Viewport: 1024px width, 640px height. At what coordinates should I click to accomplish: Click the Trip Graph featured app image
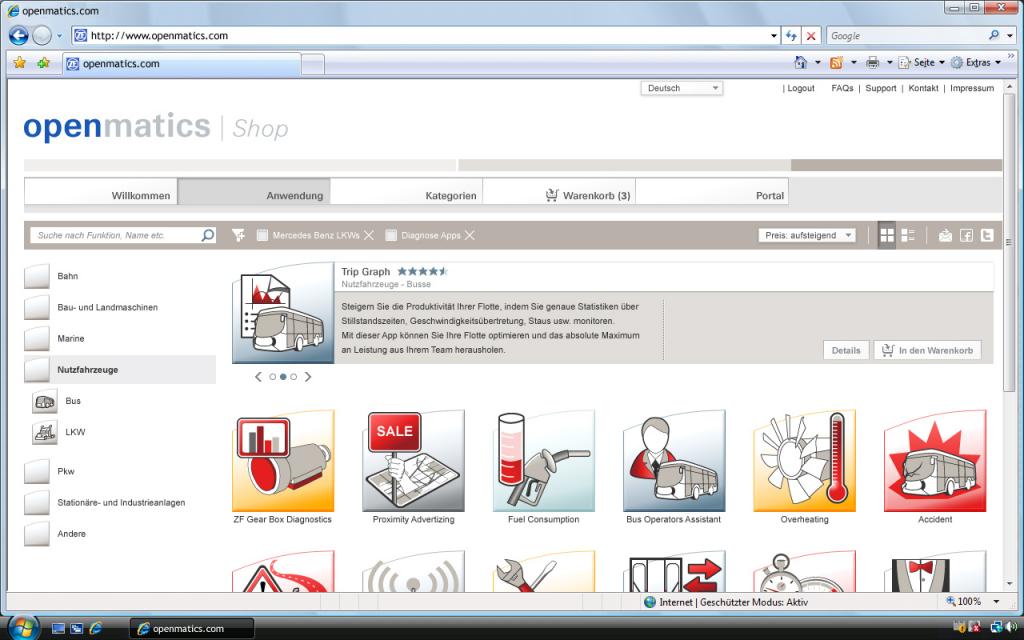click(x=283, y=313)
